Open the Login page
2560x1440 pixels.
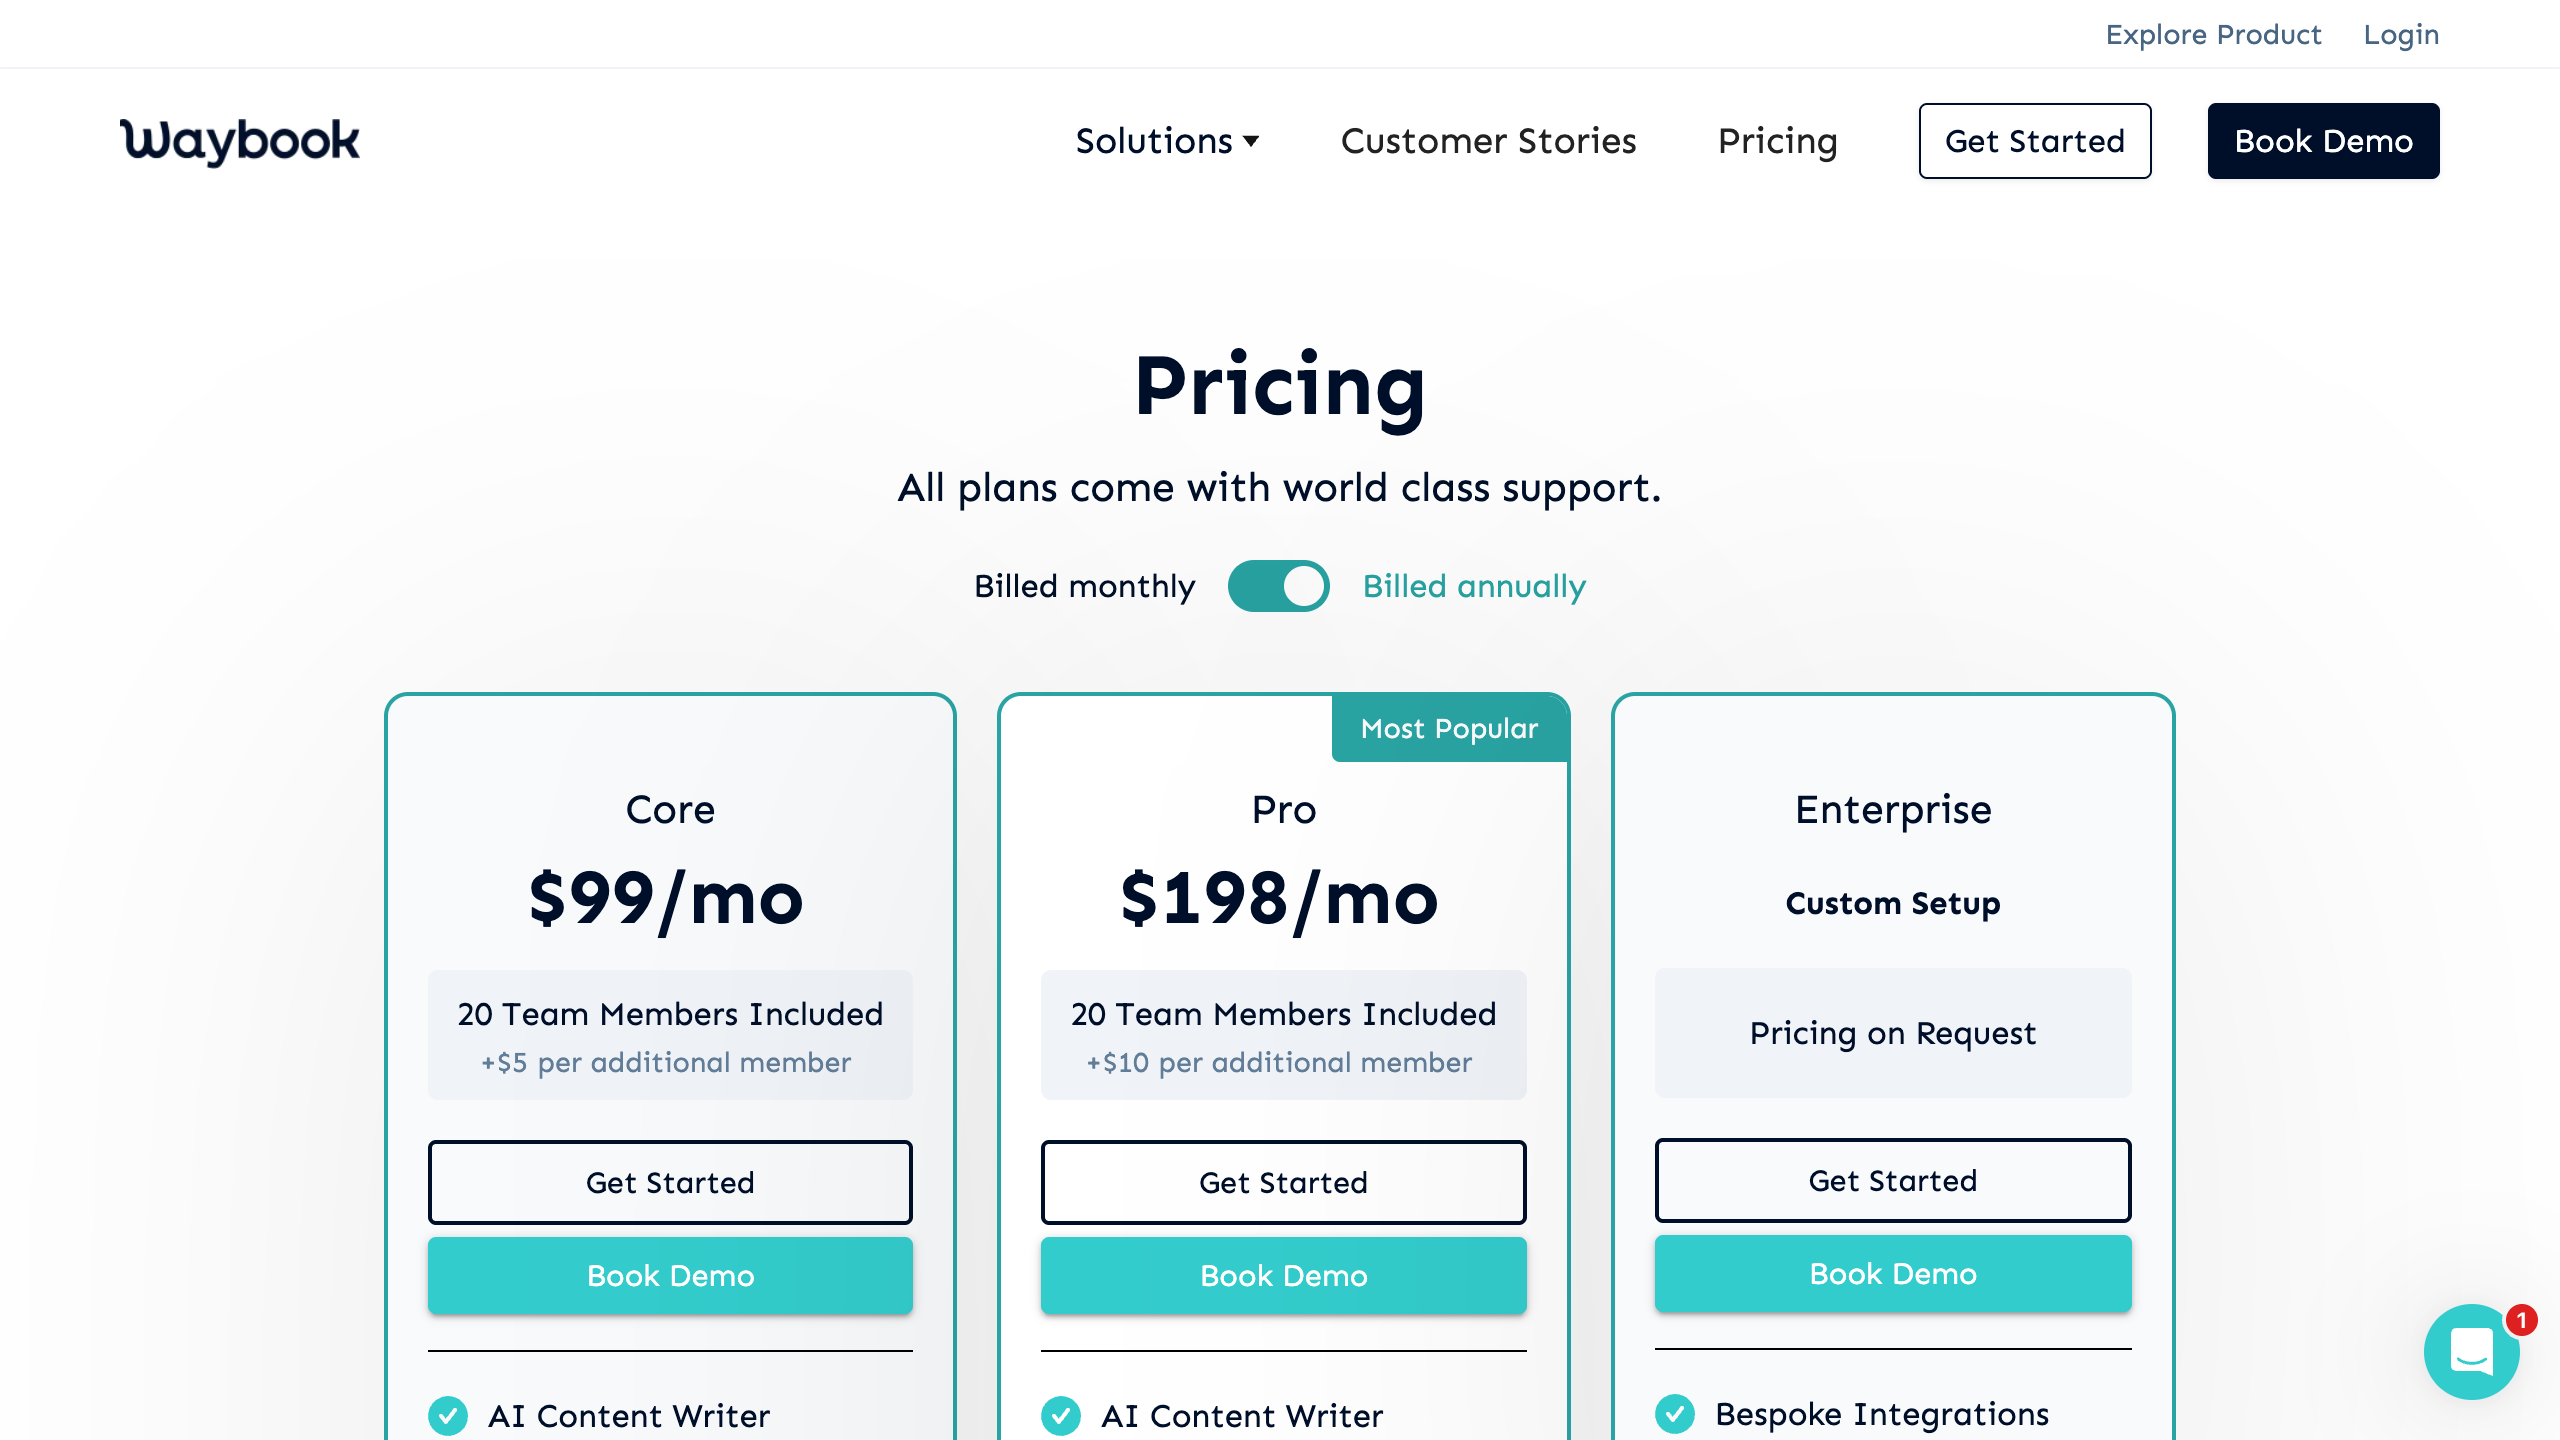2401,34
